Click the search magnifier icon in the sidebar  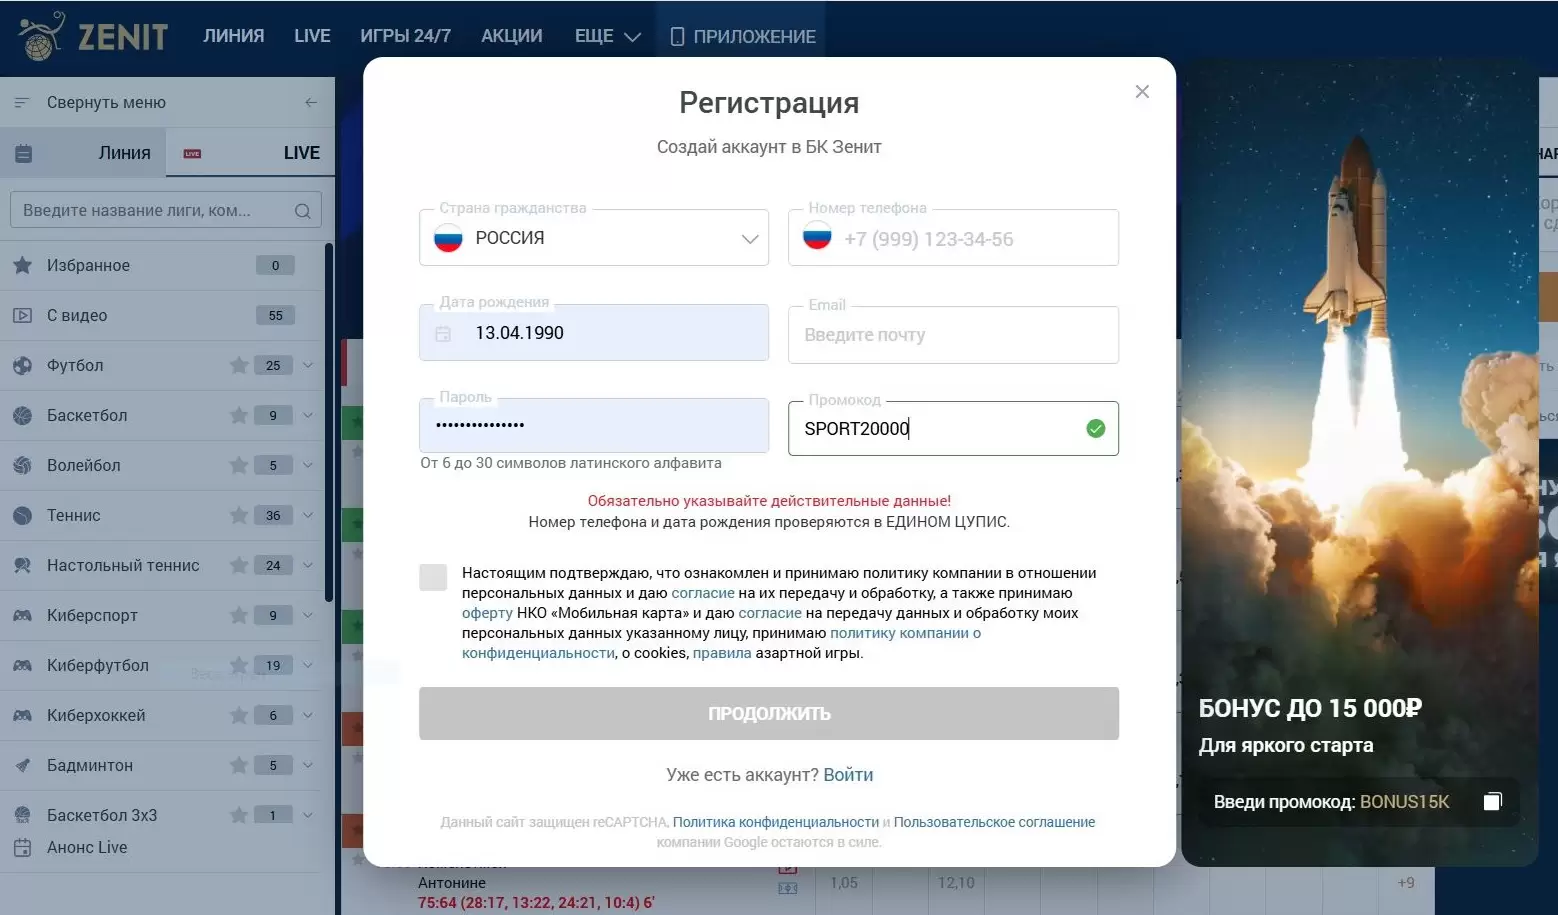(302, 210)
